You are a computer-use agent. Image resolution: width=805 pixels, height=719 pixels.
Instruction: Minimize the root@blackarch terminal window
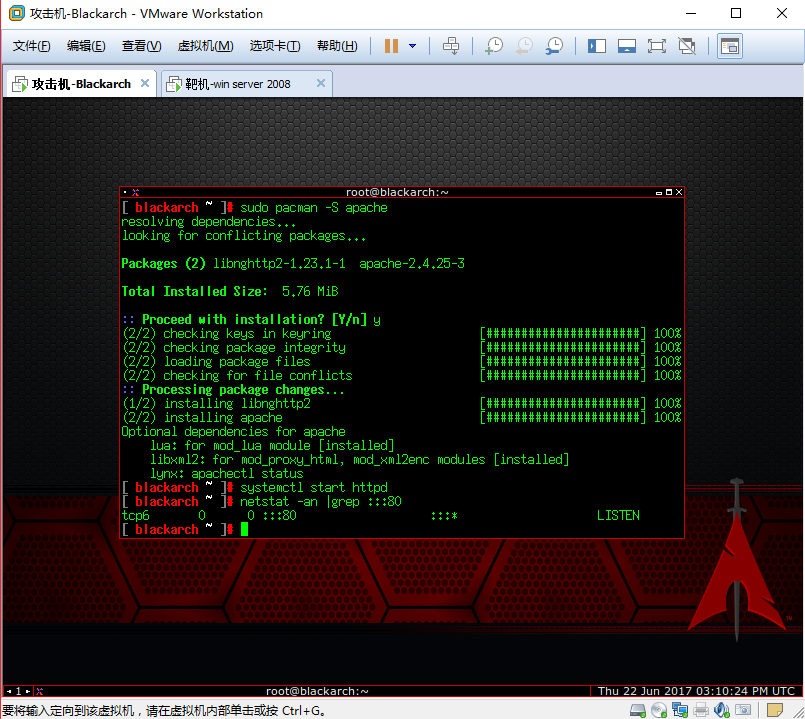point(659,193)
